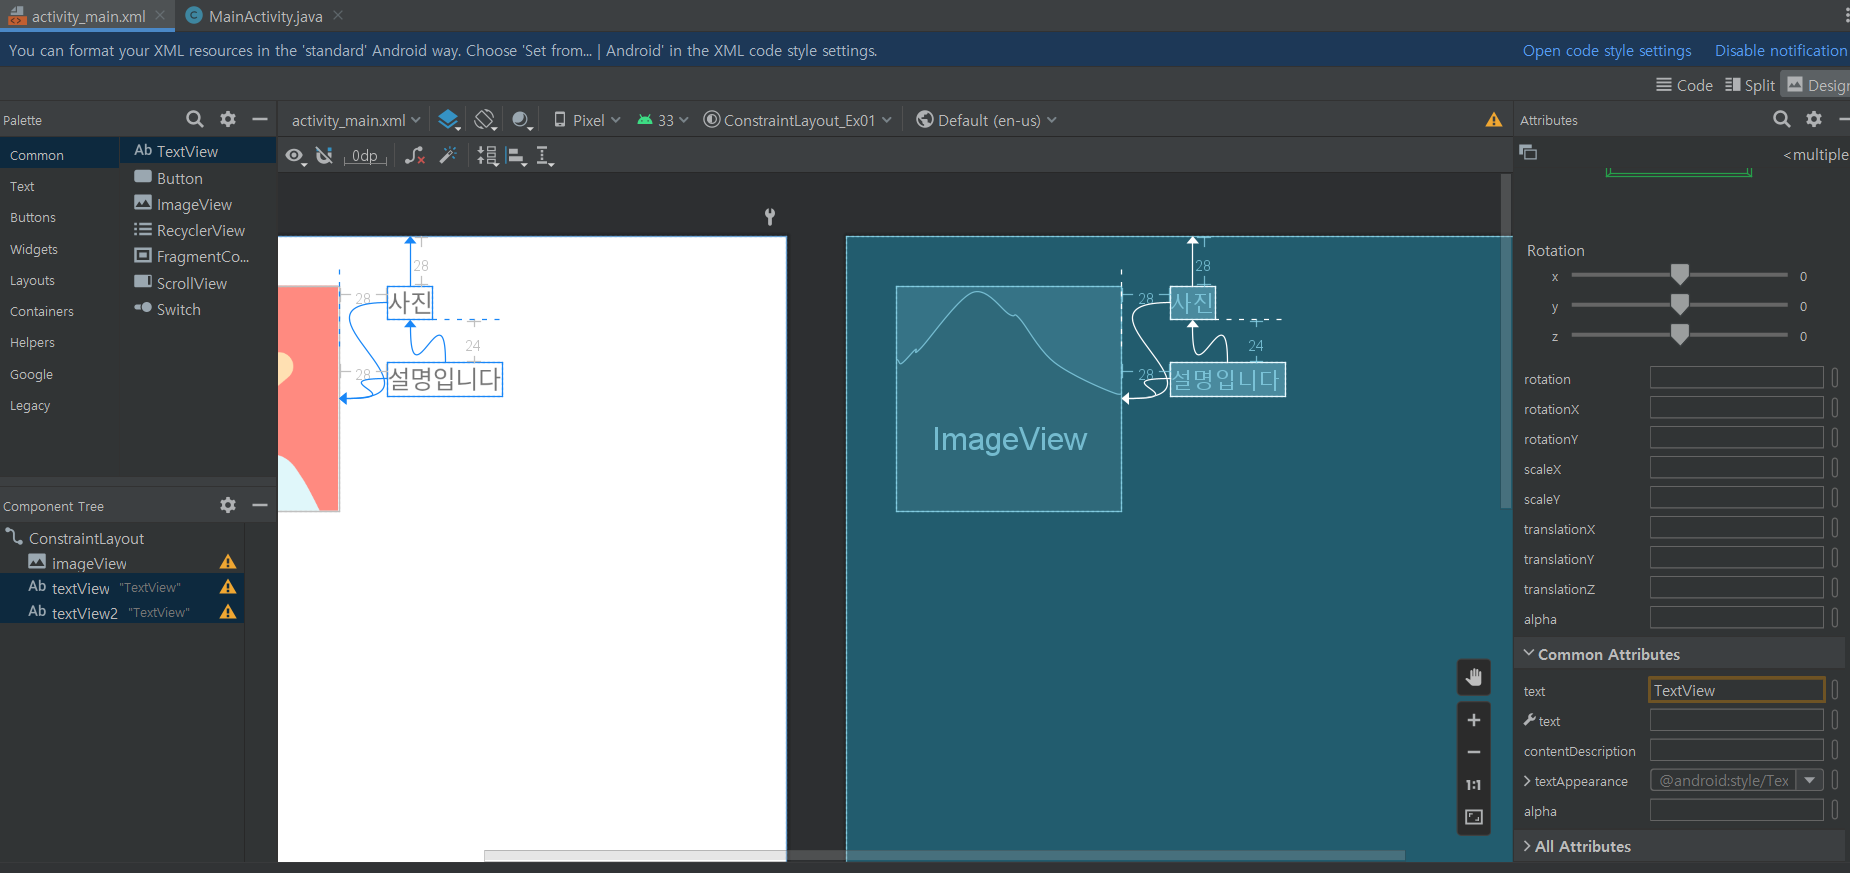This screenshot has width=1850, height=873.
Task: Search the Palette with magnifier icon
Action: coord(195,119)
